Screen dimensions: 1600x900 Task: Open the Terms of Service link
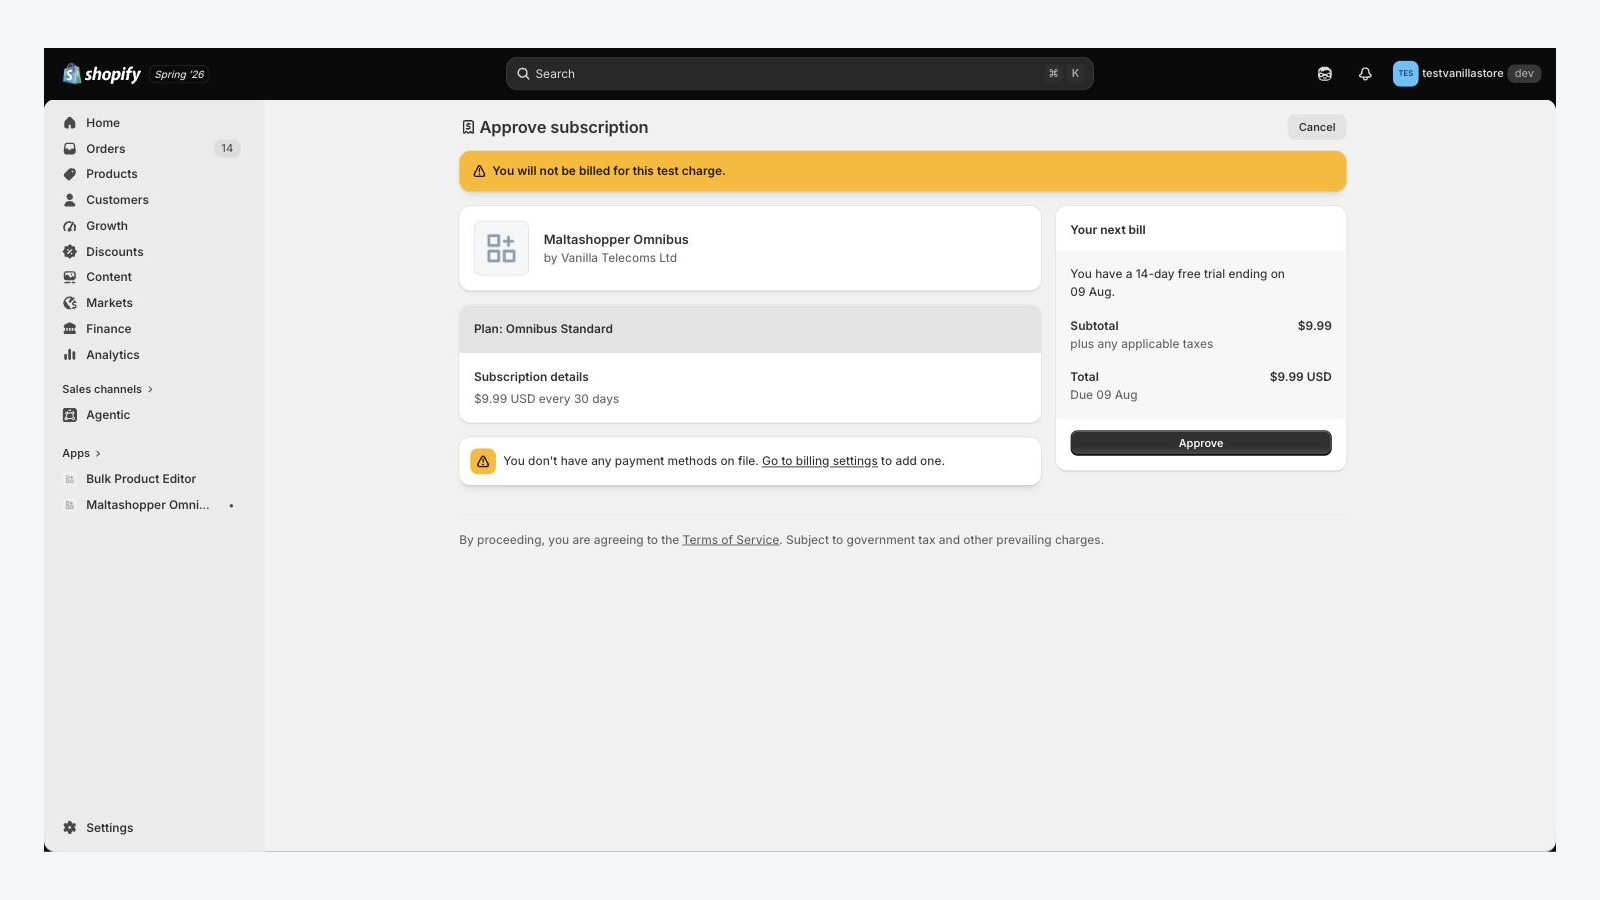731,540
